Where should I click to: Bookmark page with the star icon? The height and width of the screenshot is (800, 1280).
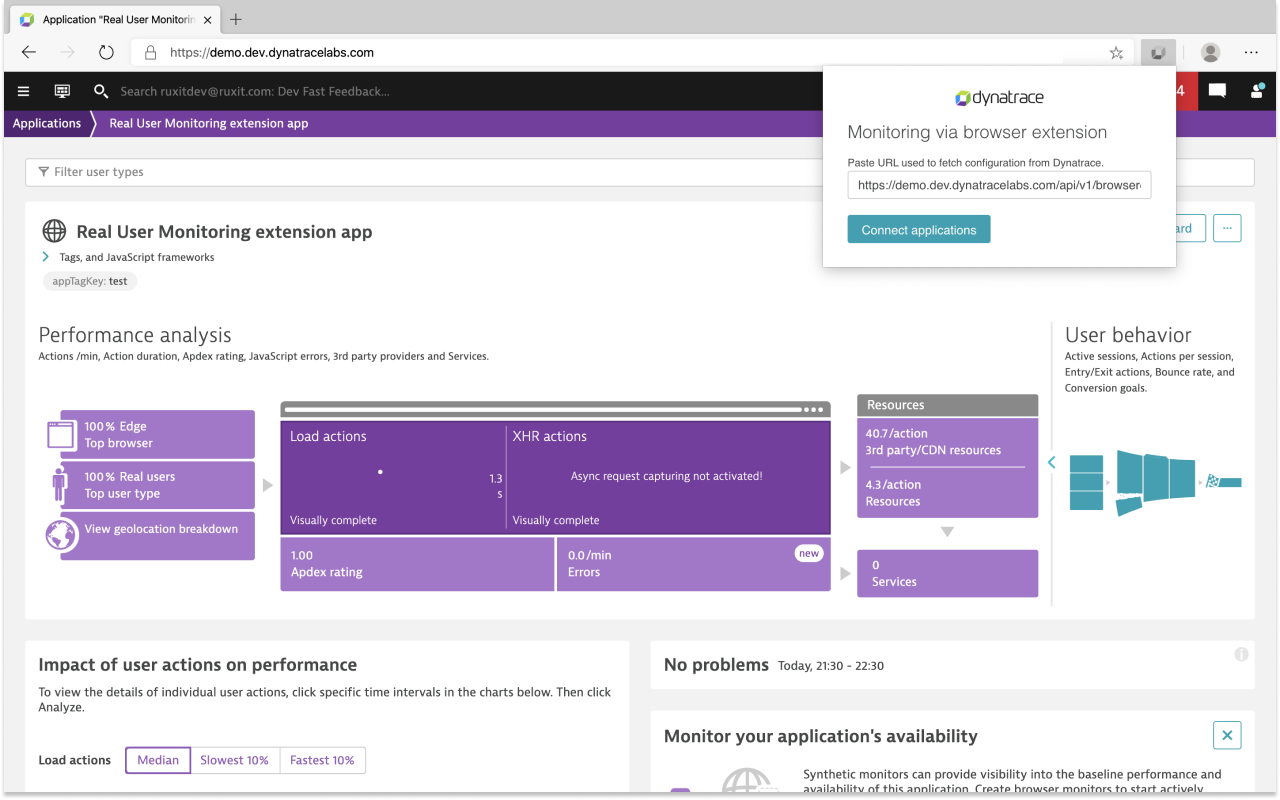(1116, 53)
